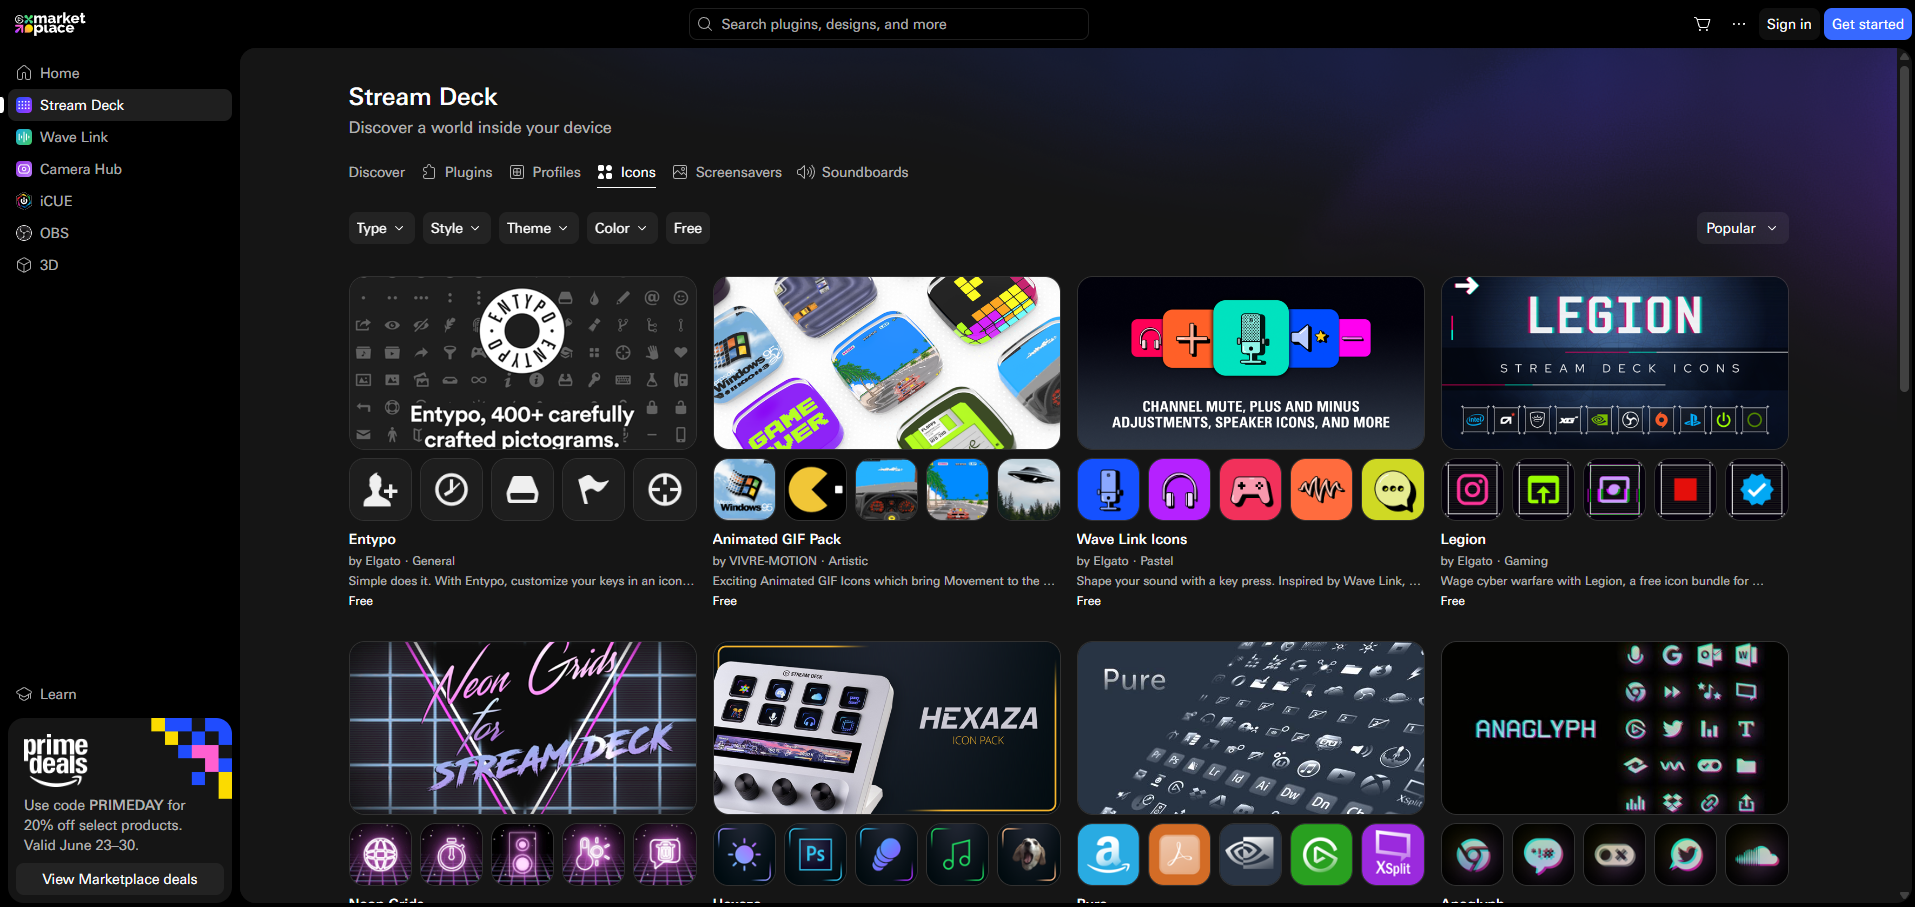Click the purple headphones Wave Link icon
Viewport: 1915px width, 907px height.
tap(1179, 490)
